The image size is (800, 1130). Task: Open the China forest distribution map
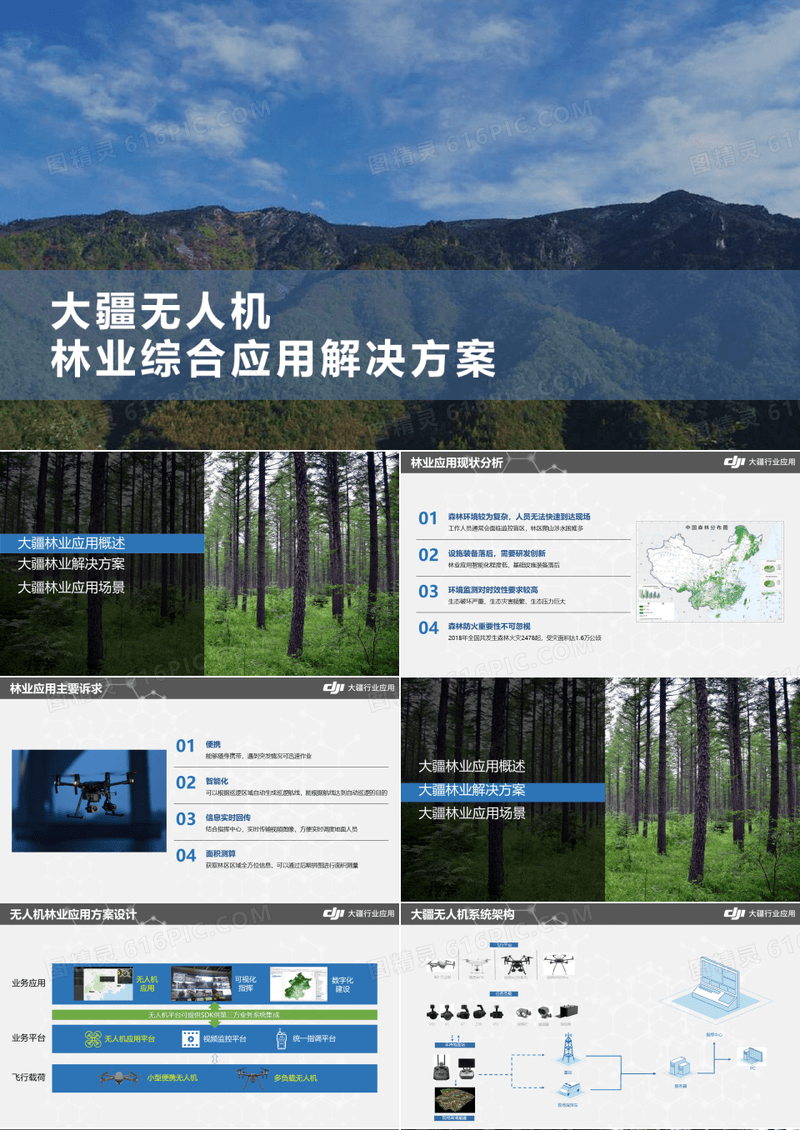[710, 572]
